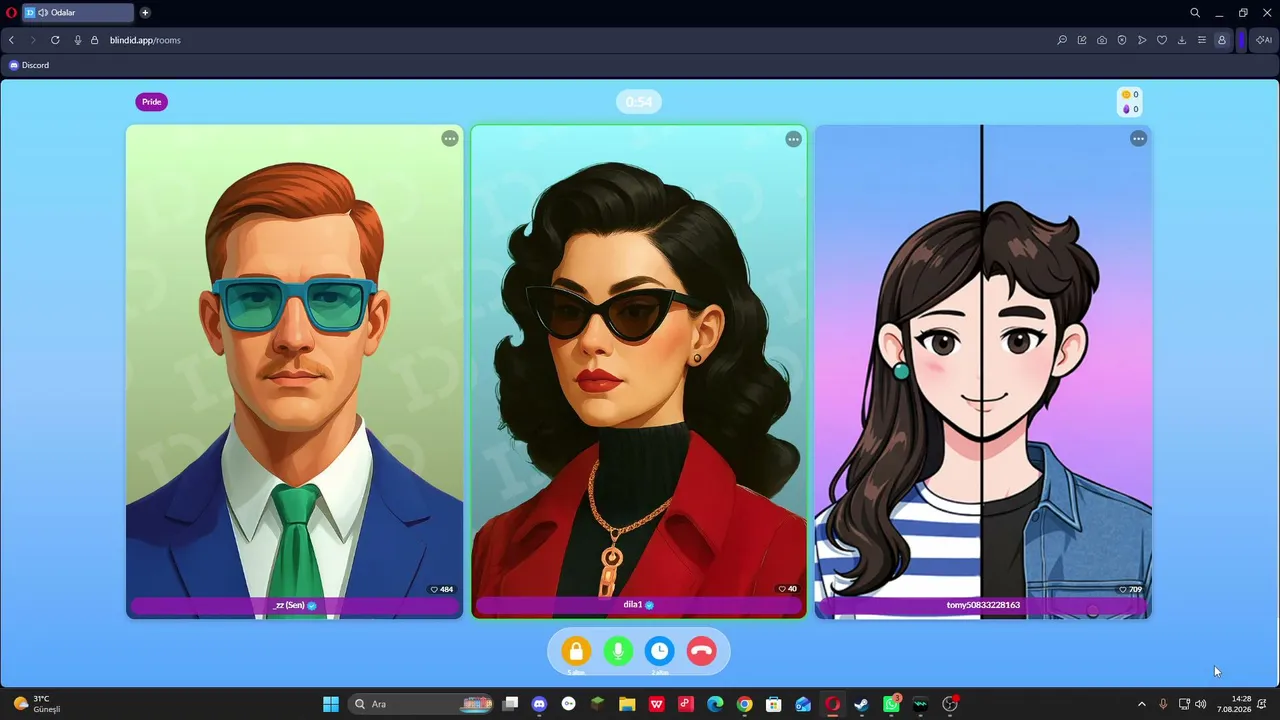
Task: Mute the microphone with the green button
Action: pos(618,651)
